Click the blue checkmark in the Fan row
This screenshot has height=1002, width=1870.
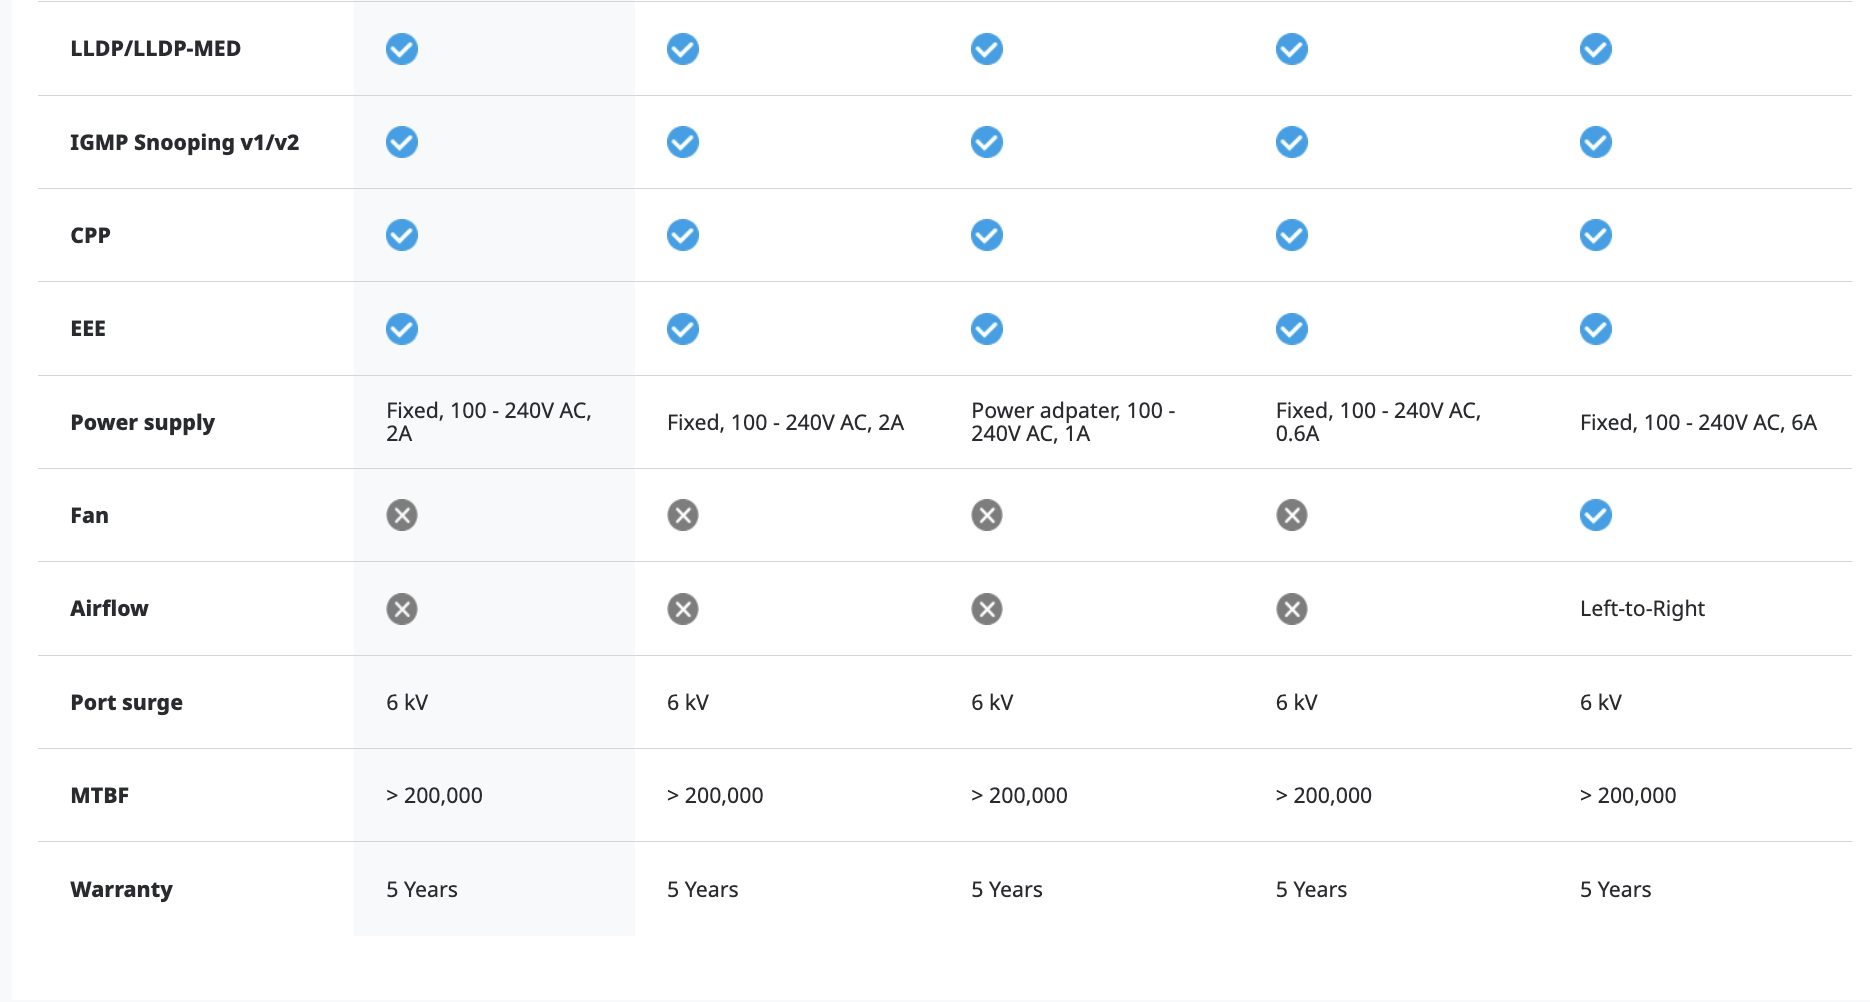[1595, 515]
